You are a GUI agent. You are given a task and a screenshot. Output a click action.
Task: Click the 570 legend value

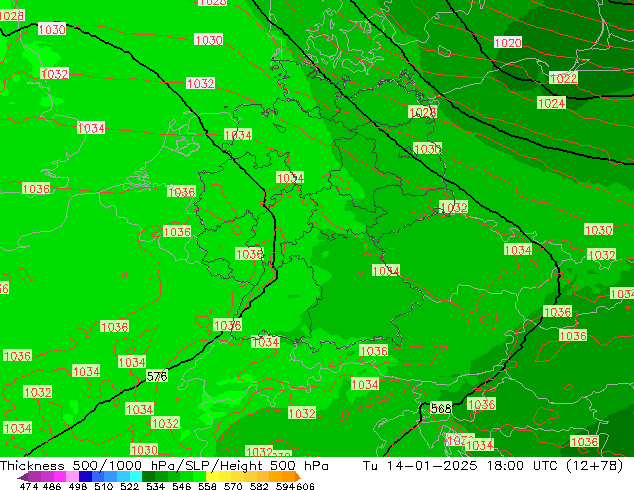coord(233,486)
